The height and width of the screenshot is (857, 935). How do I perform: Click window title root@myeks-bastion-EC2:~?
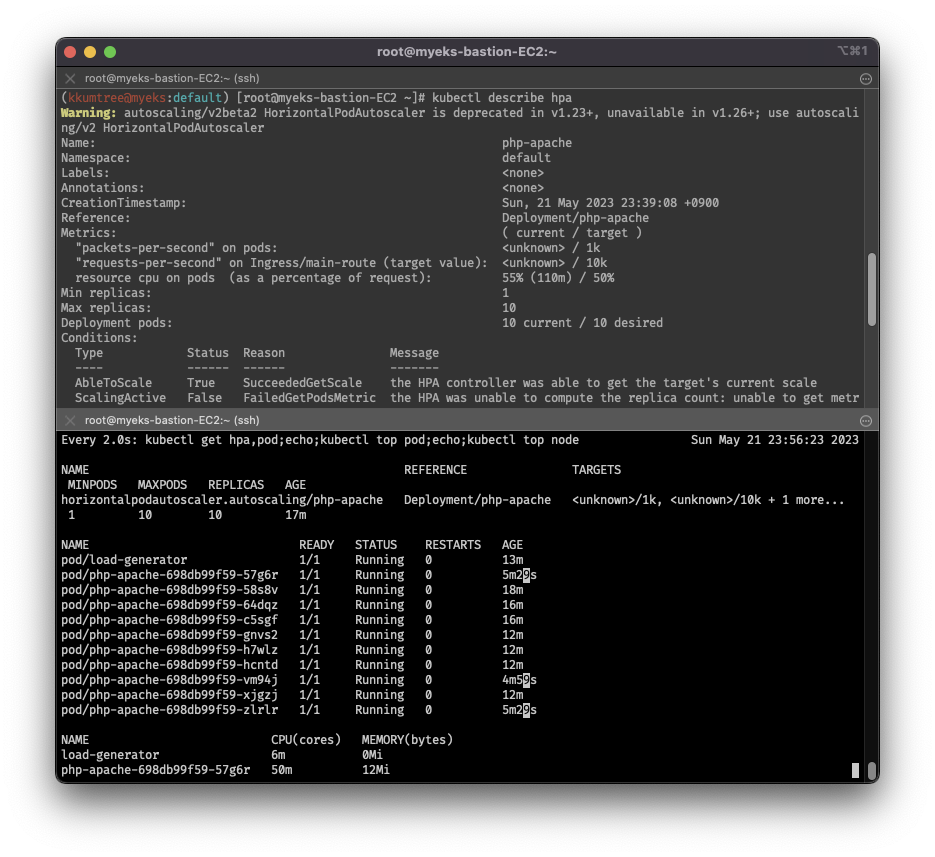(x=467, y=52)
